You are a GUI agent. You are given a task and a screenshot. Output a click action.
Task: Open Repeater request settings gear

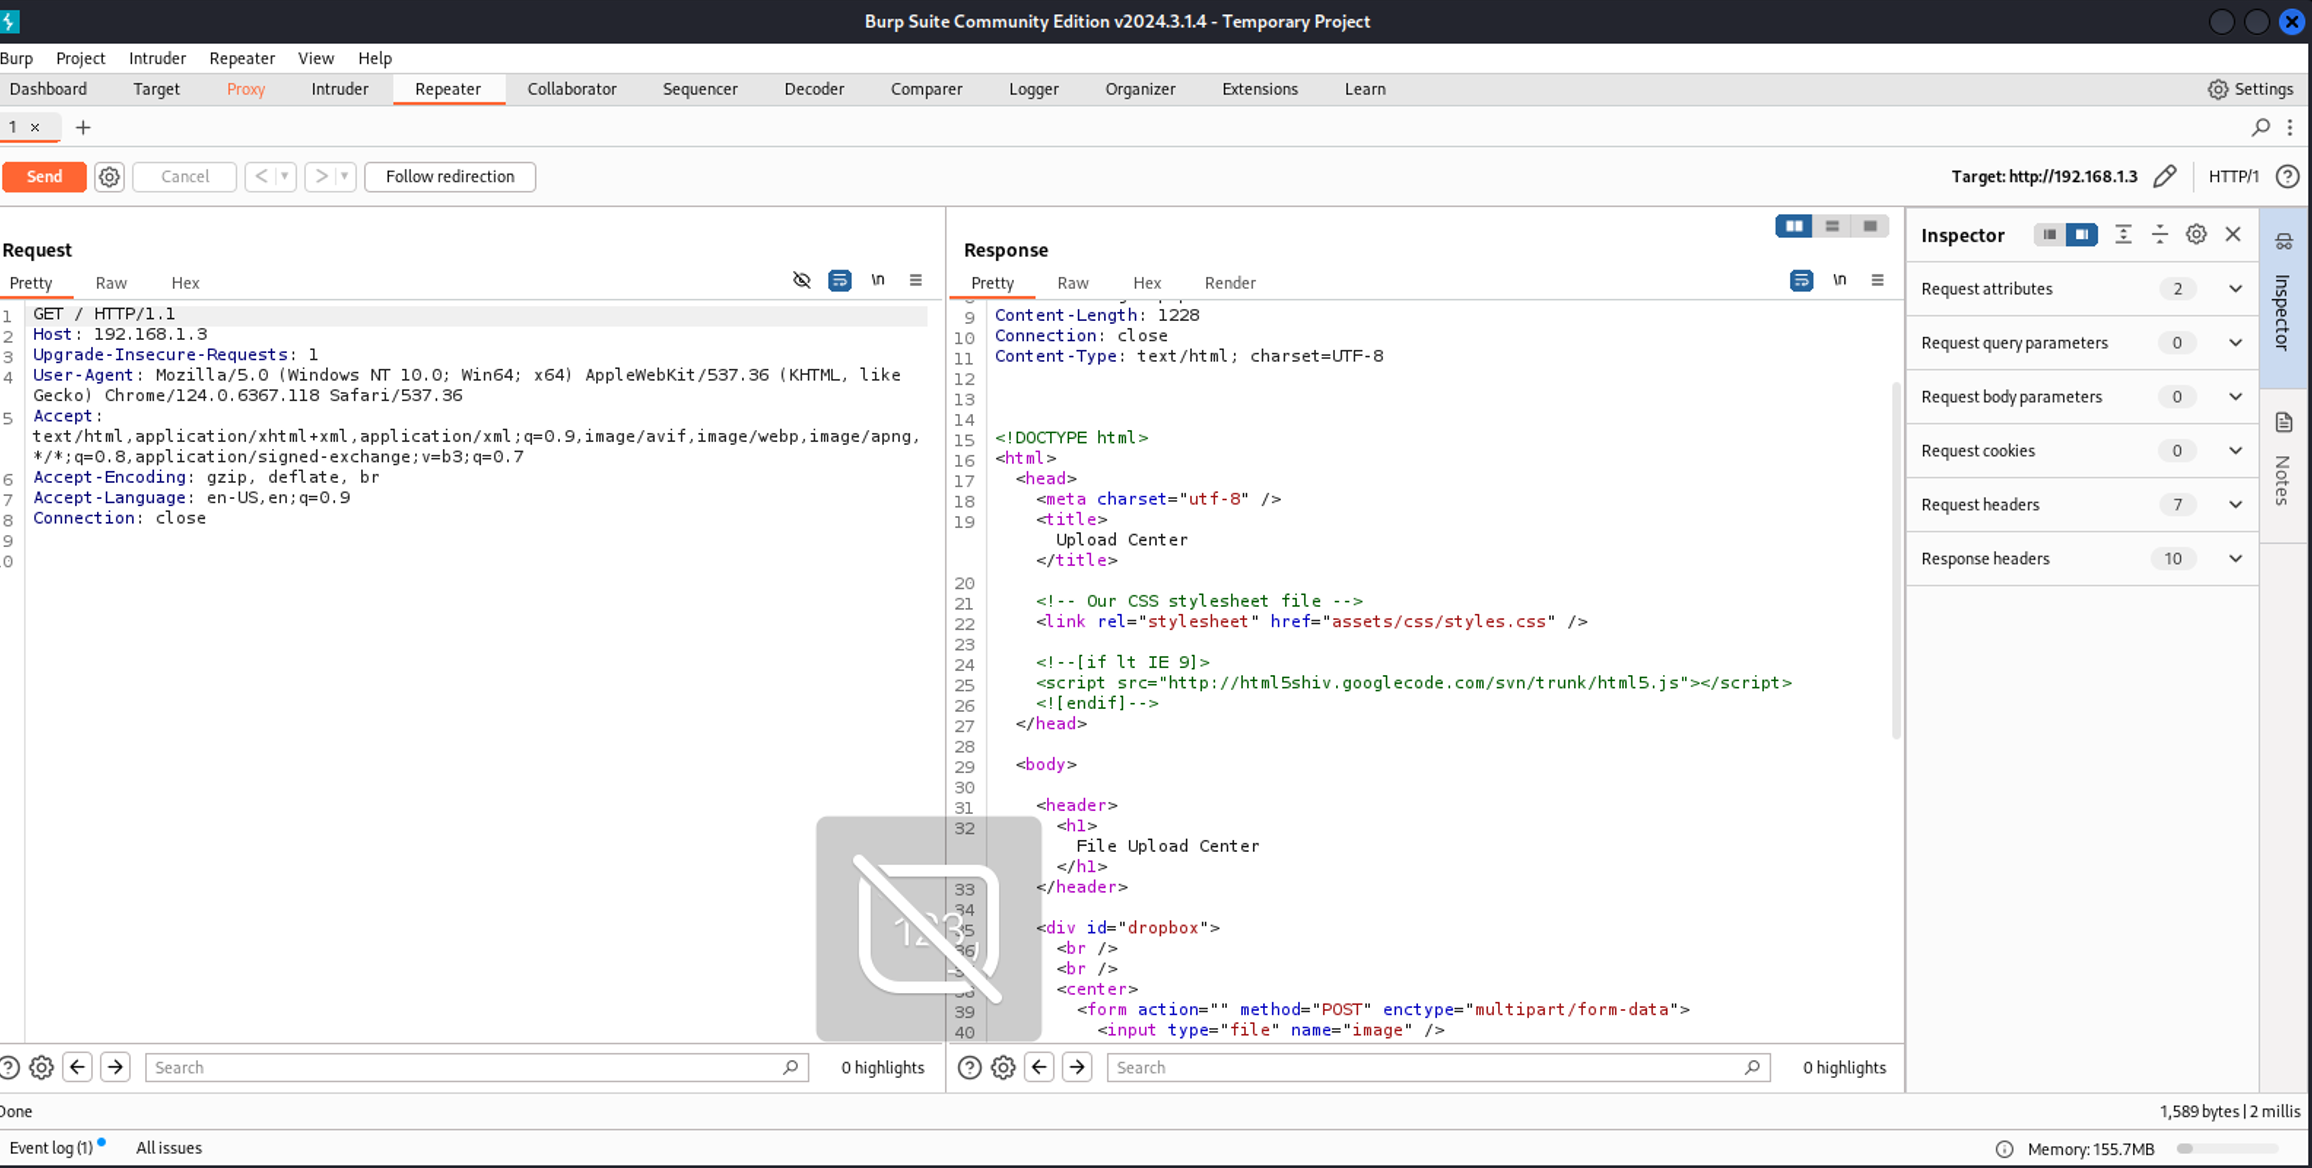click(109, 177)
